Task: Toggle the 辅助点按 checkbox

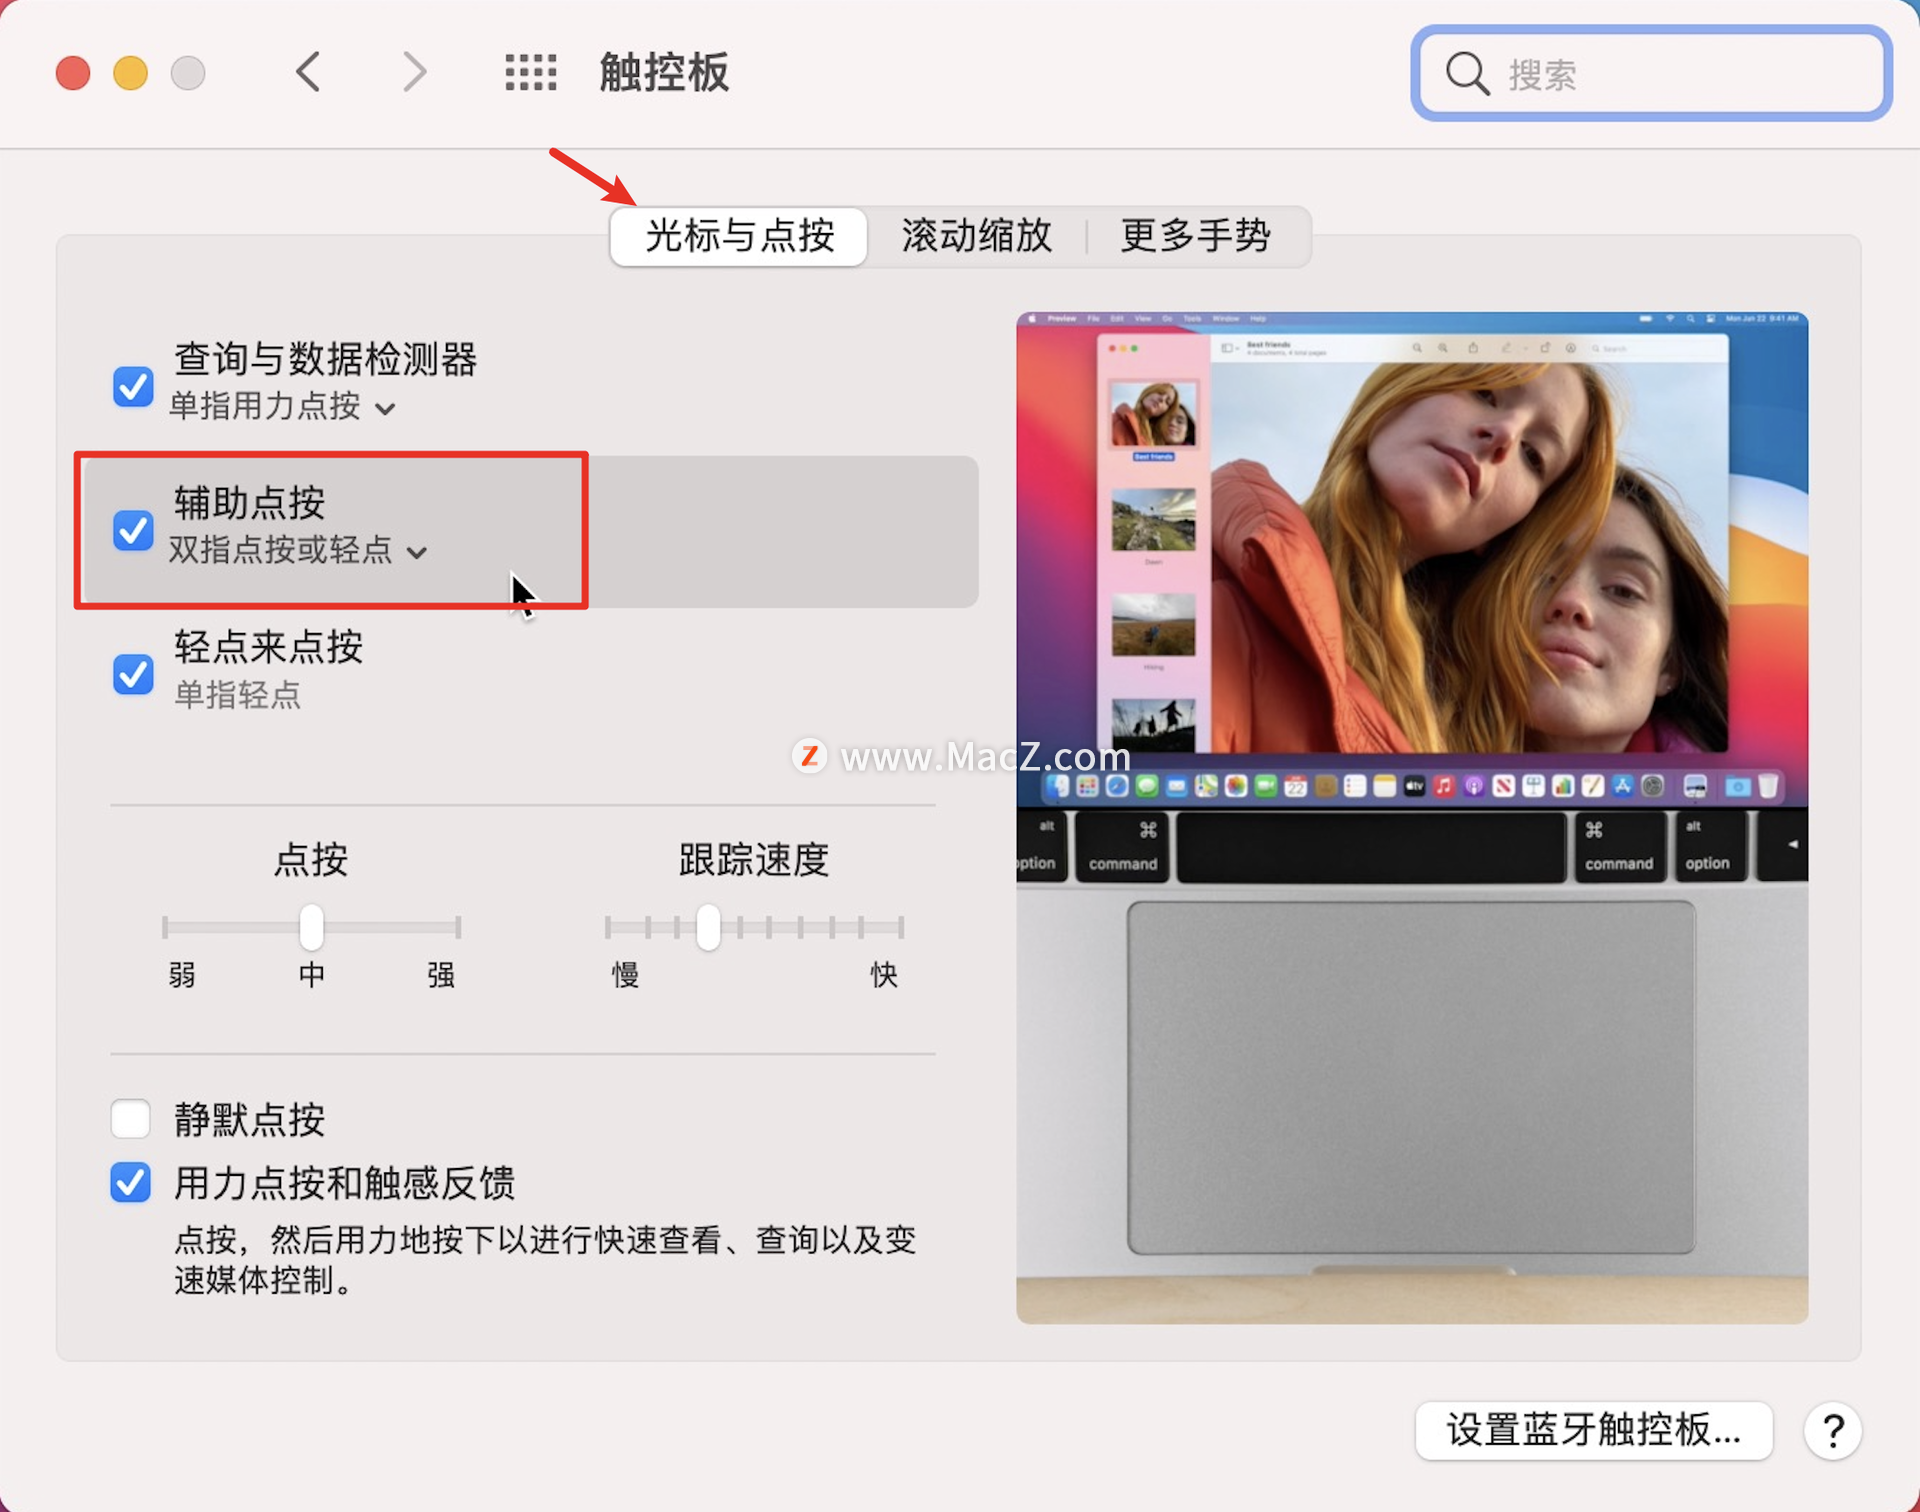Action: coord(133,530)
